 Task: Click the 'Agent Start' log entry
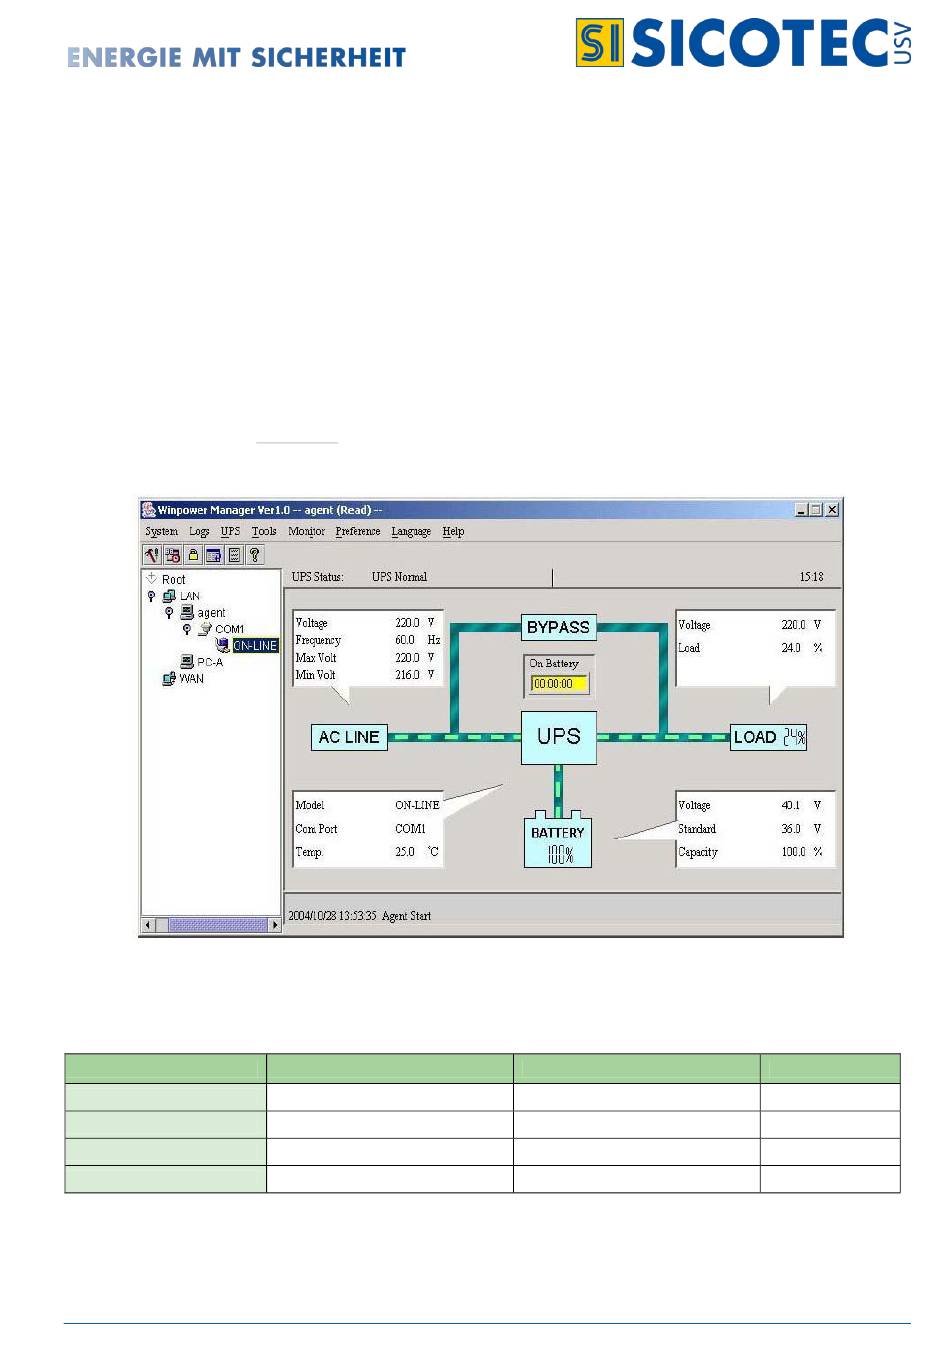(407, 916)
